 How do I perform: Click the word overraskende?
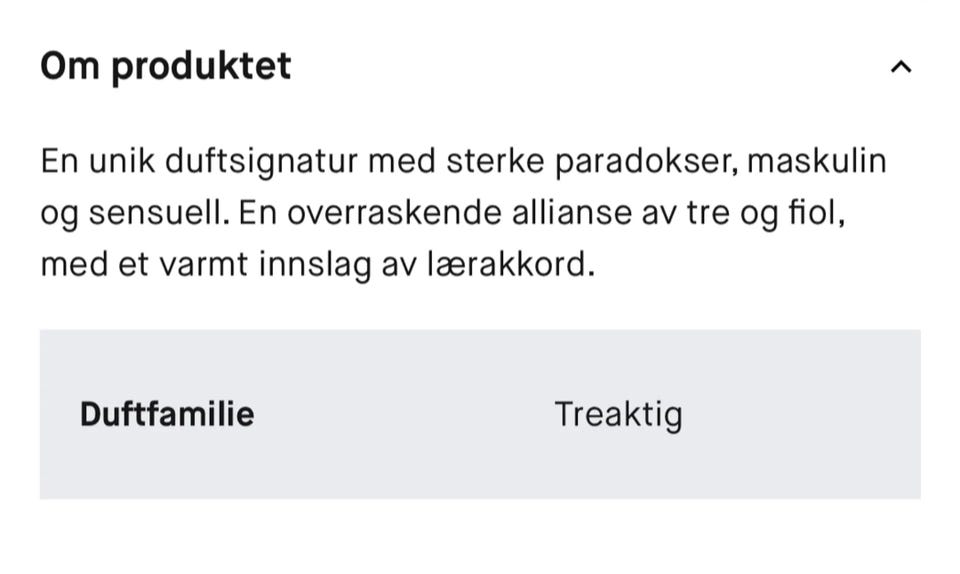(x=395, y=214)
